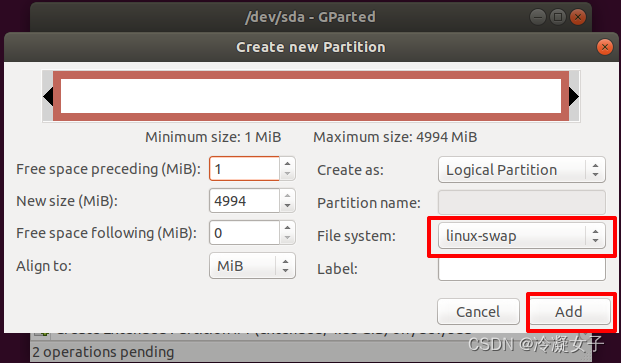Viewport: 621px width, 363px height.
Task: Click the disabled Partition name field
Action: 522,203
